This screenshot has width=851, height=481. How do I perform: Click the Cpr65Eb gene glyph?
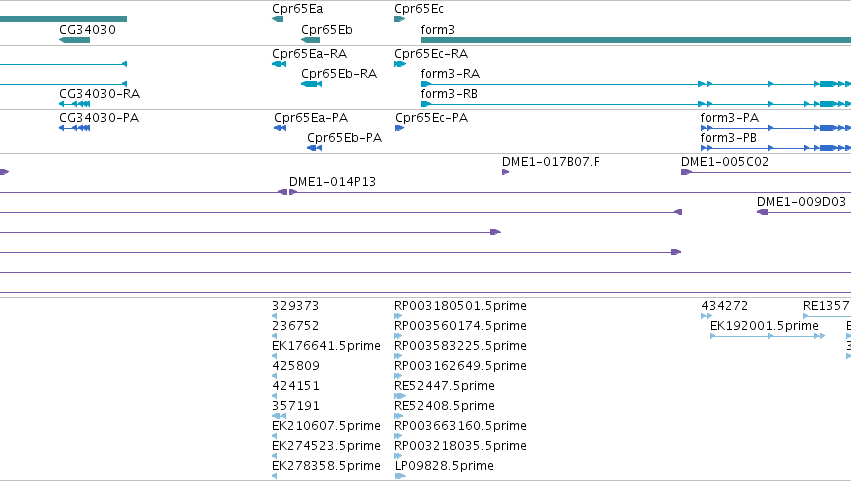click(x=310, y=40)
